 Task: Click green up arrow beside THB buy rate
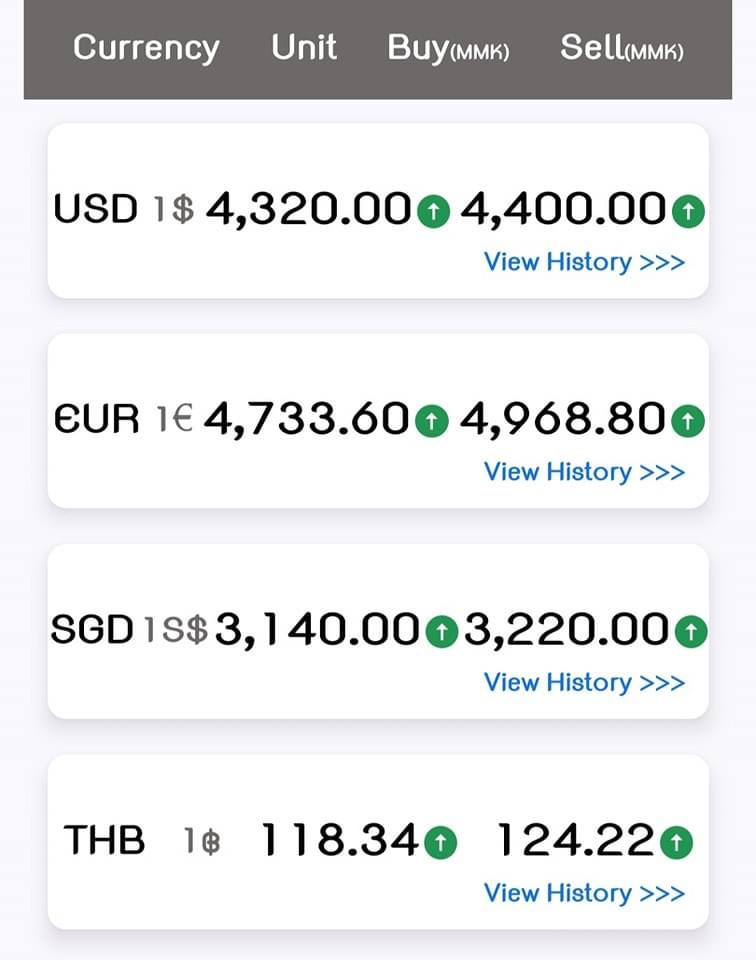(x=440, y=843)
